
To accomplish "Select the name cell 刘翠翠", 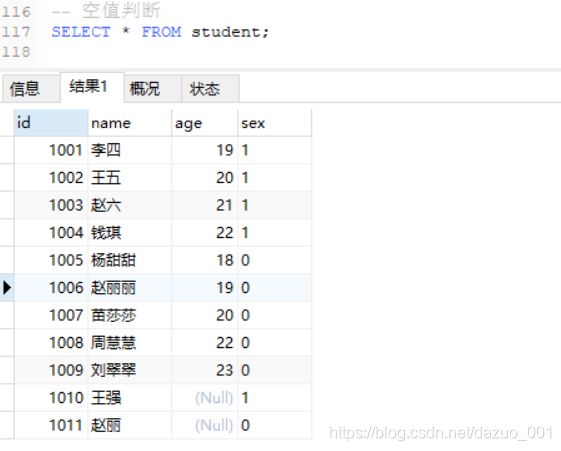I will coord(130,371).
